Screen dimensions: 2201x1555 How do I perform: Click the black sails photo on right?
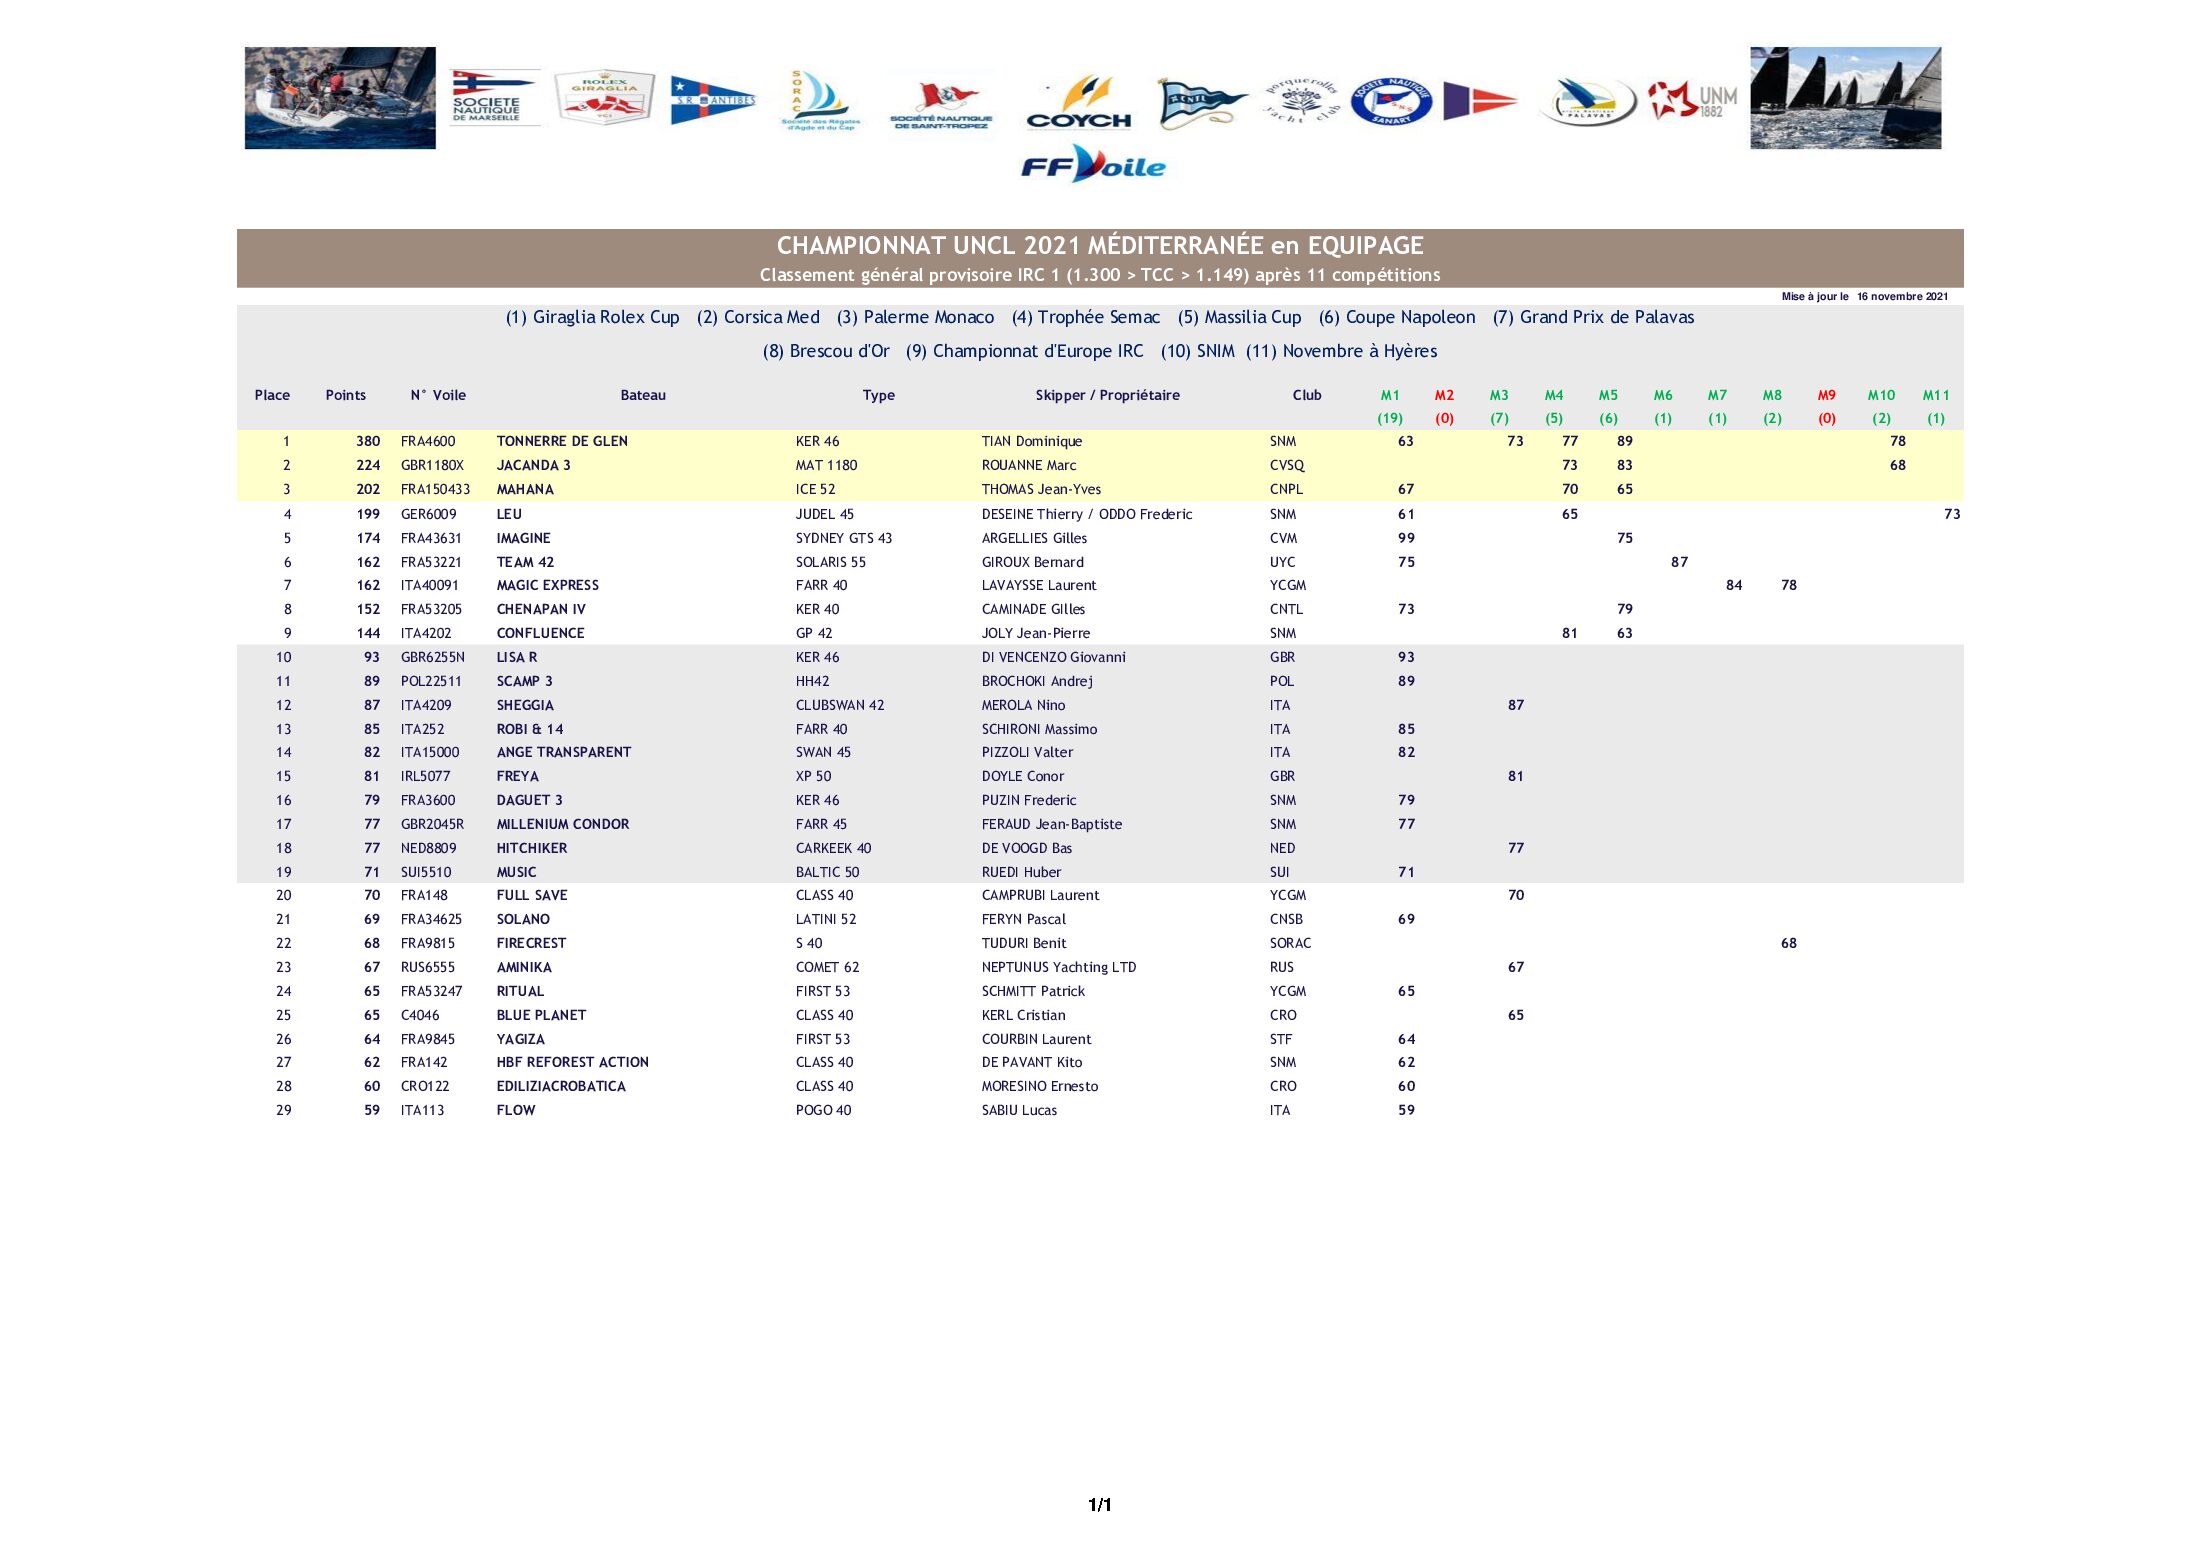pyautogui.click(x=1845, y=98)
